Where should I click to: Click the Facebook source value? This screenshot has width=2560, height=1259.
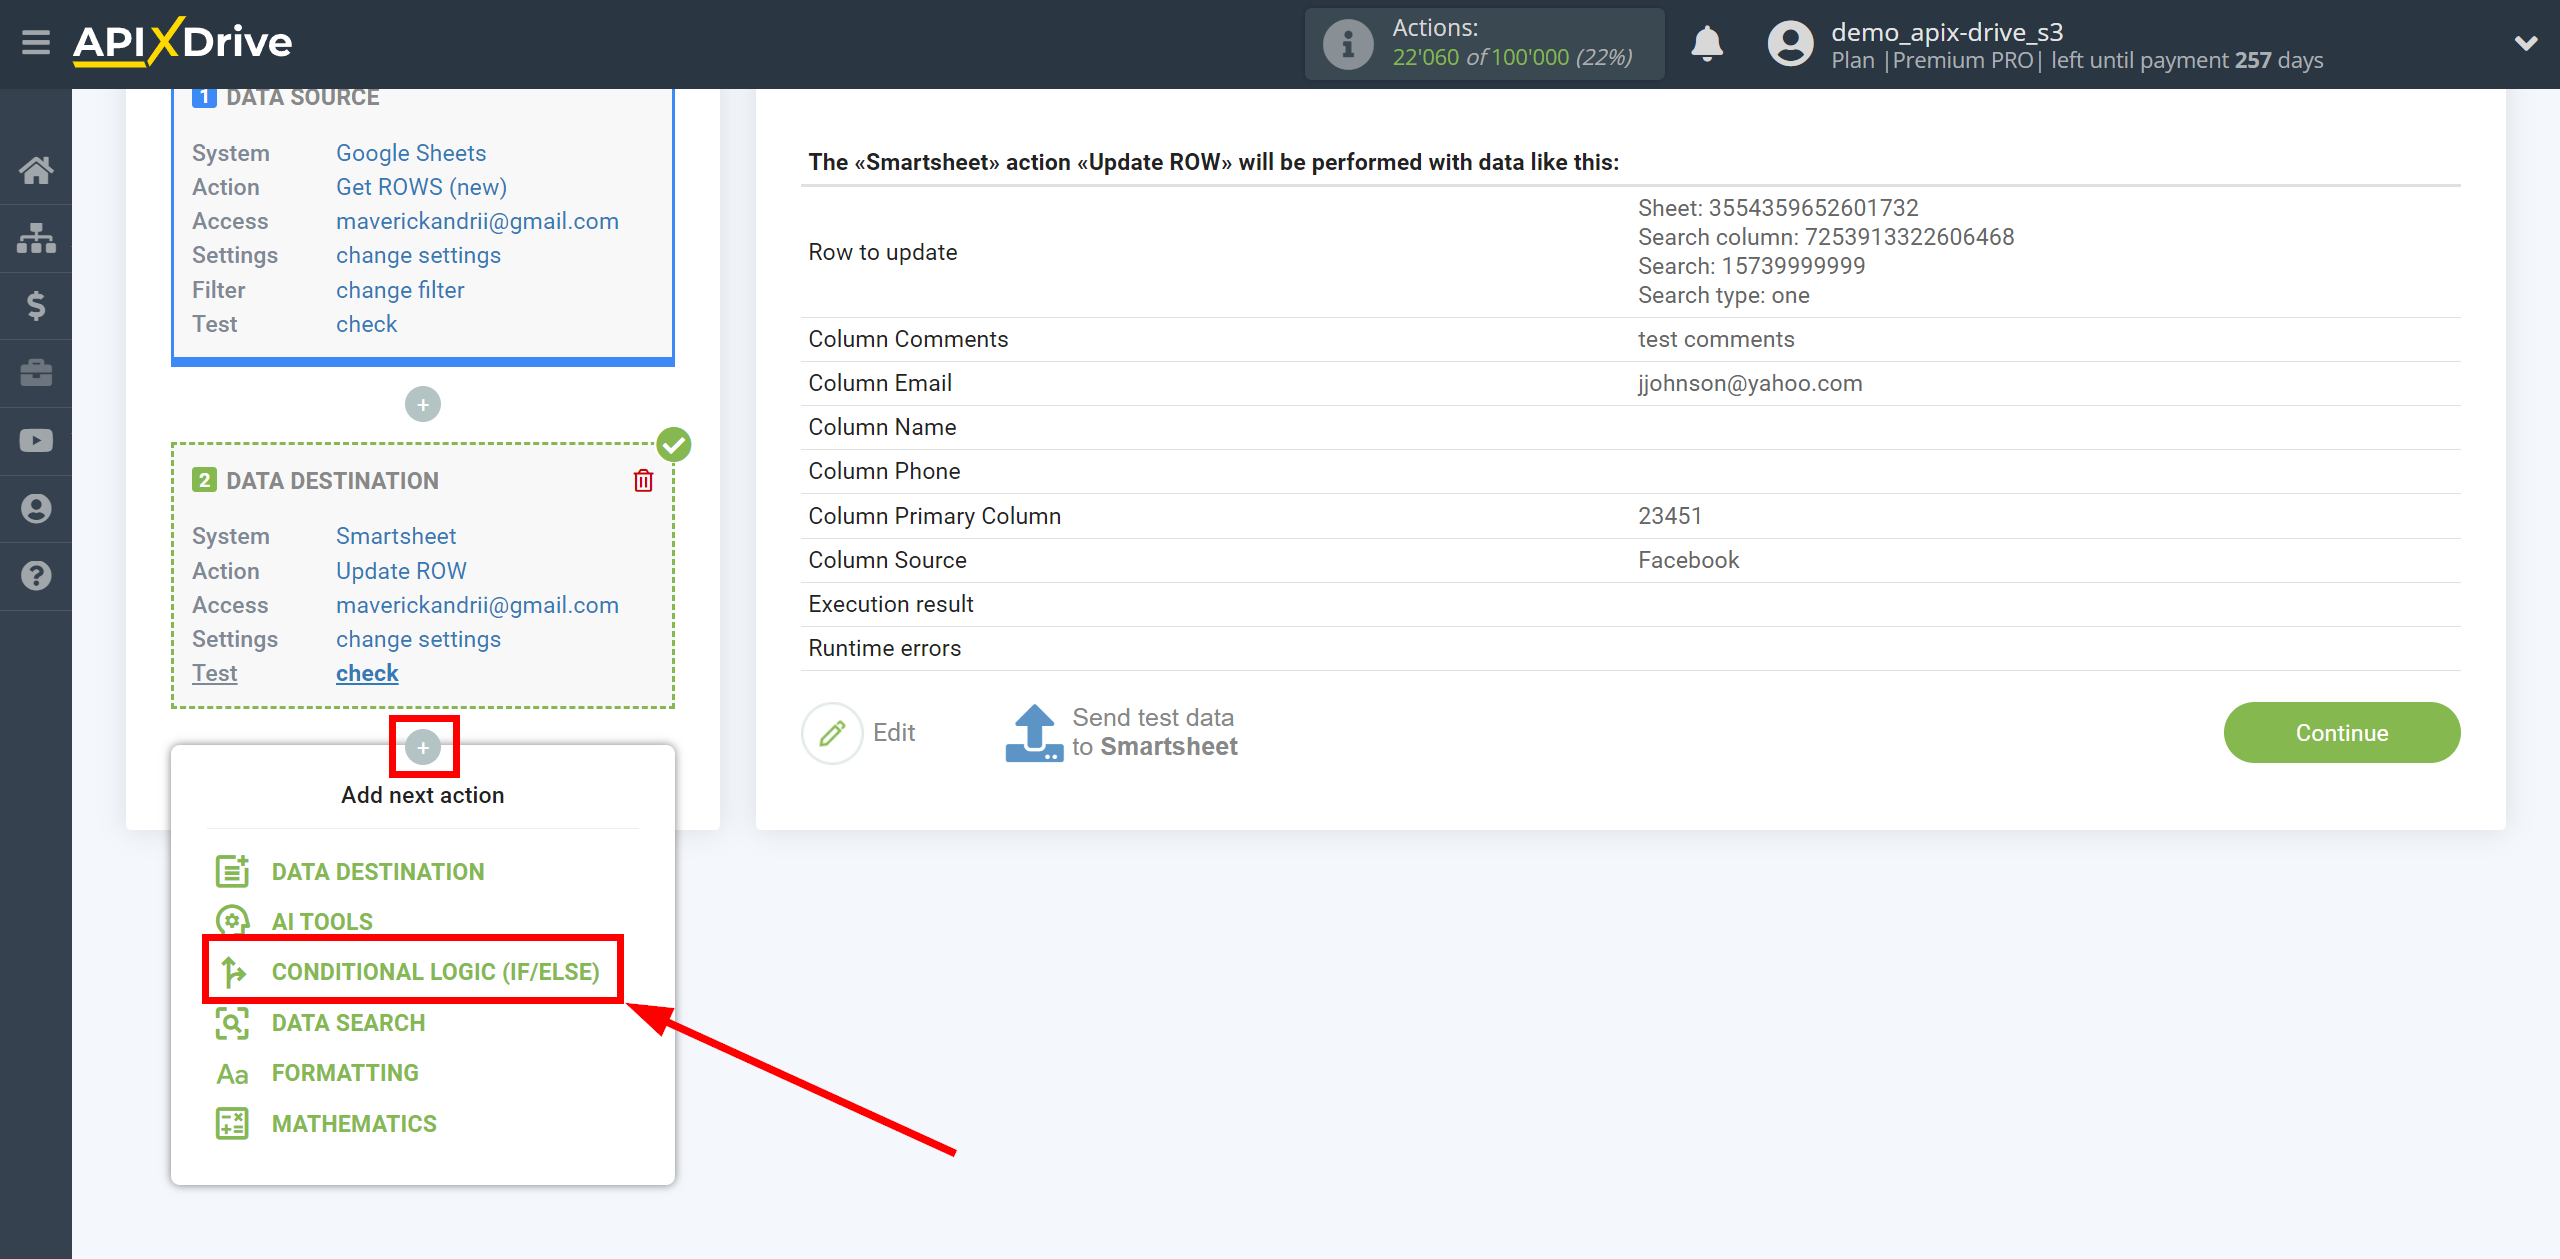click(x=1689, y=560)
